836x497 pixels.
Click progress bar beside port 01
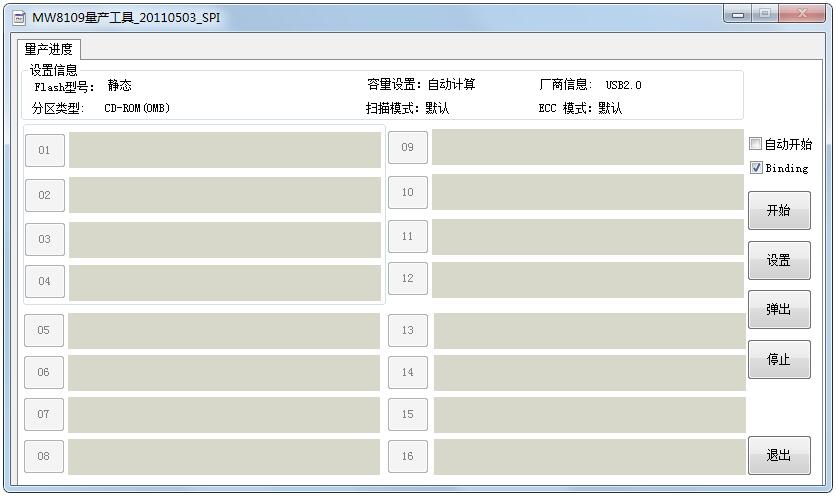pyautogui.click(x=225, y=150)
